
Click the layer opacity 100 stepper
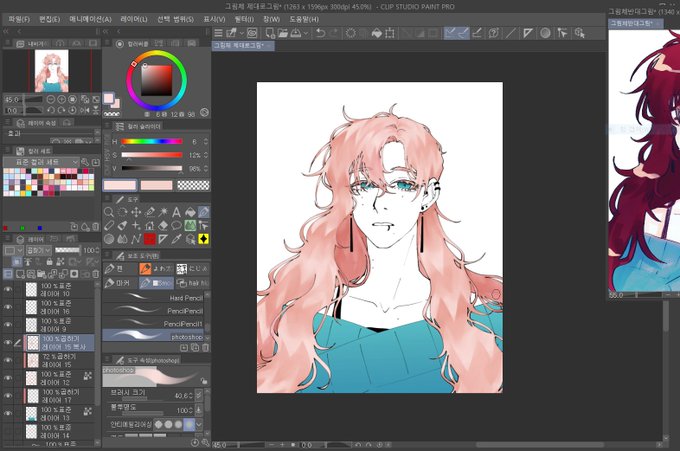point(97,250)
